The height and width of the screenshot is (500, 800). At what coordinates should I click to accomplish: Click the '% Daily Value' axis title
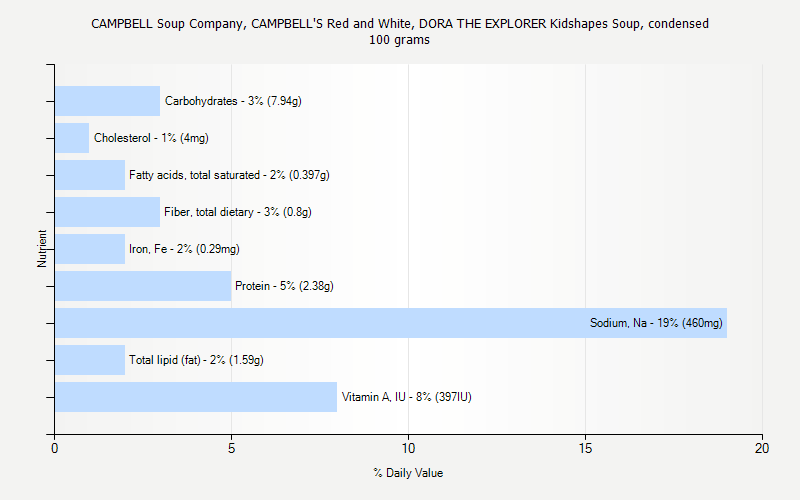click(408, 473)
